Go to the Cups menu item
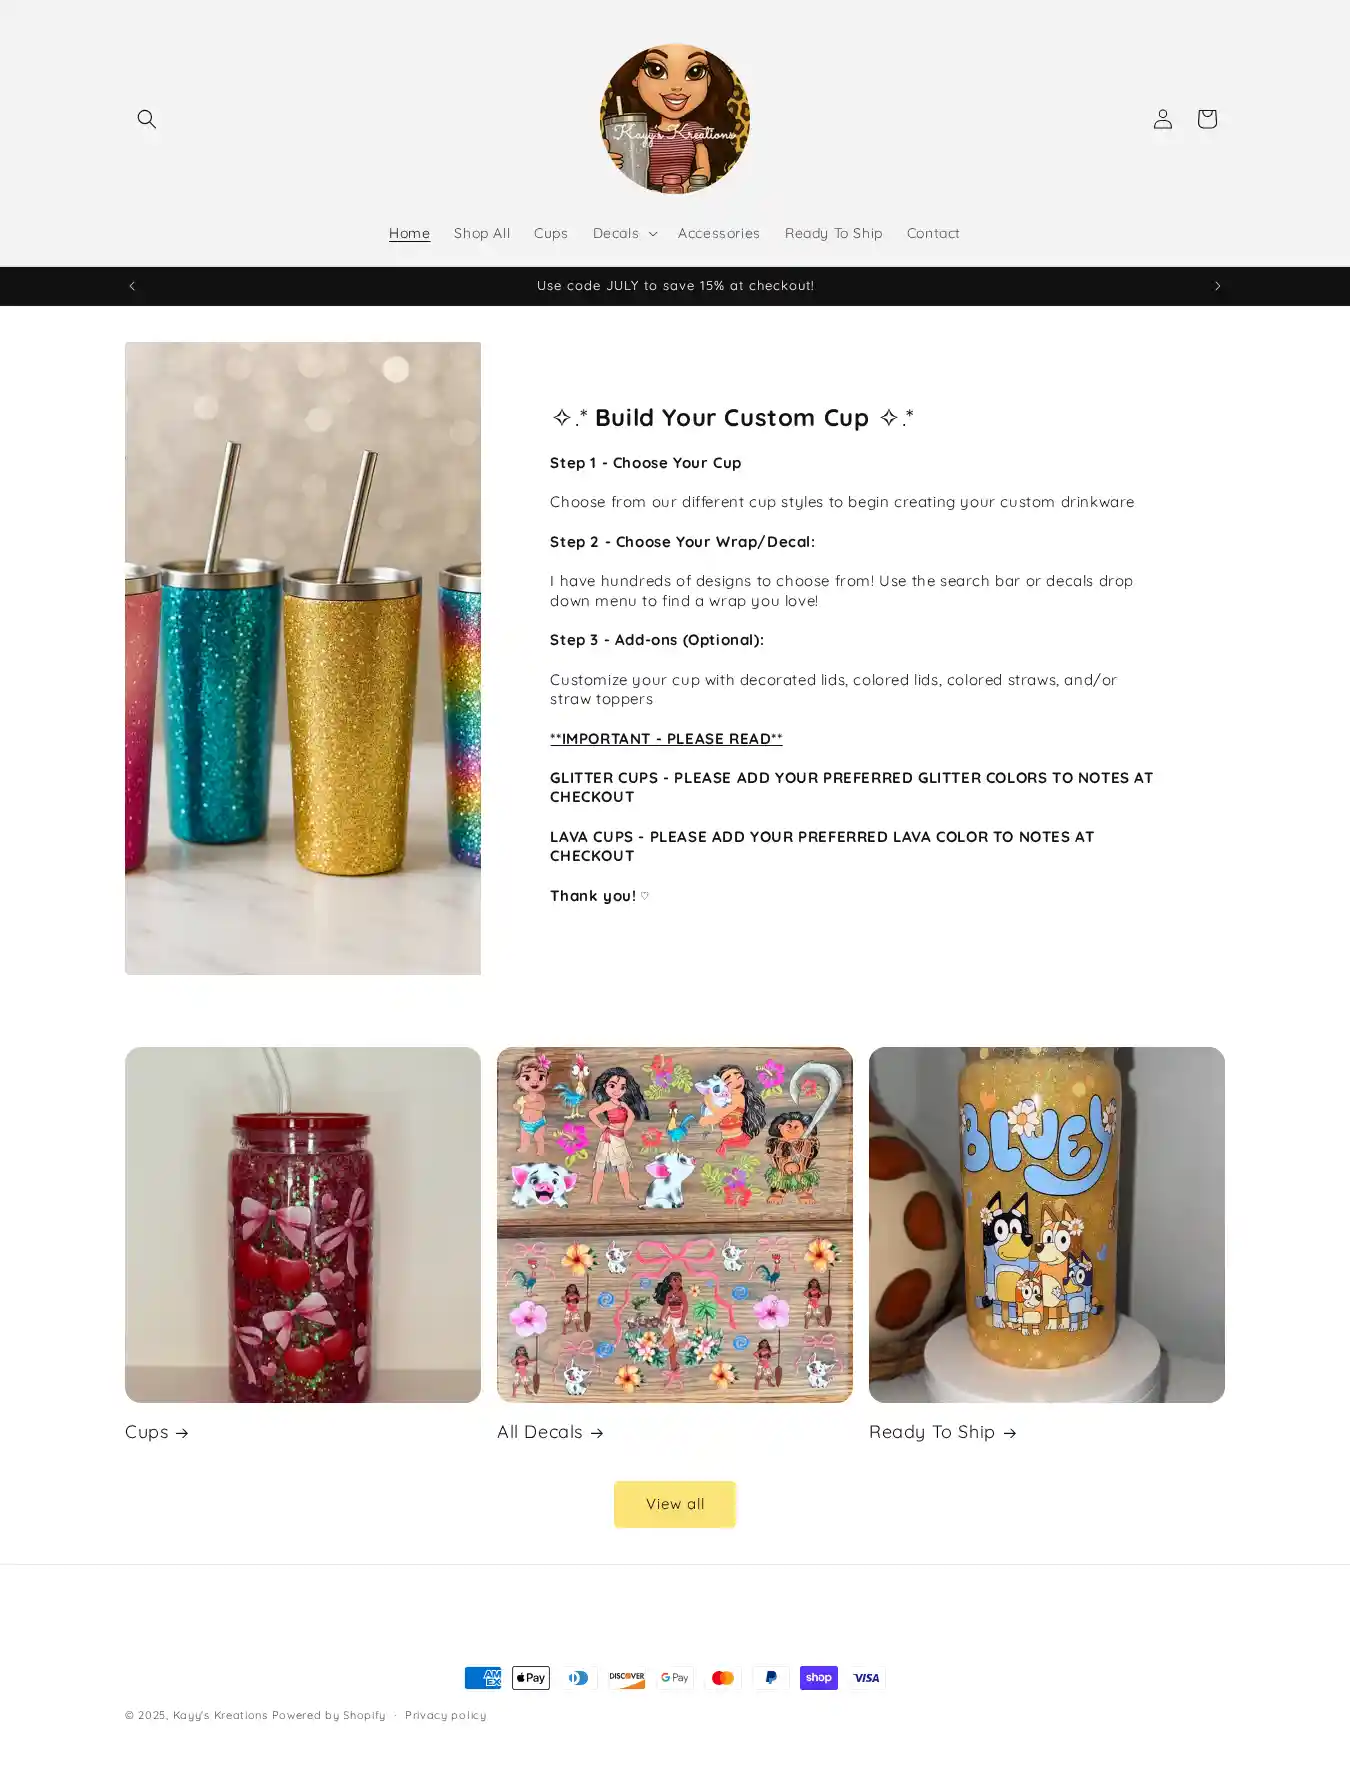1350x1777 pixels. [551, 233]
